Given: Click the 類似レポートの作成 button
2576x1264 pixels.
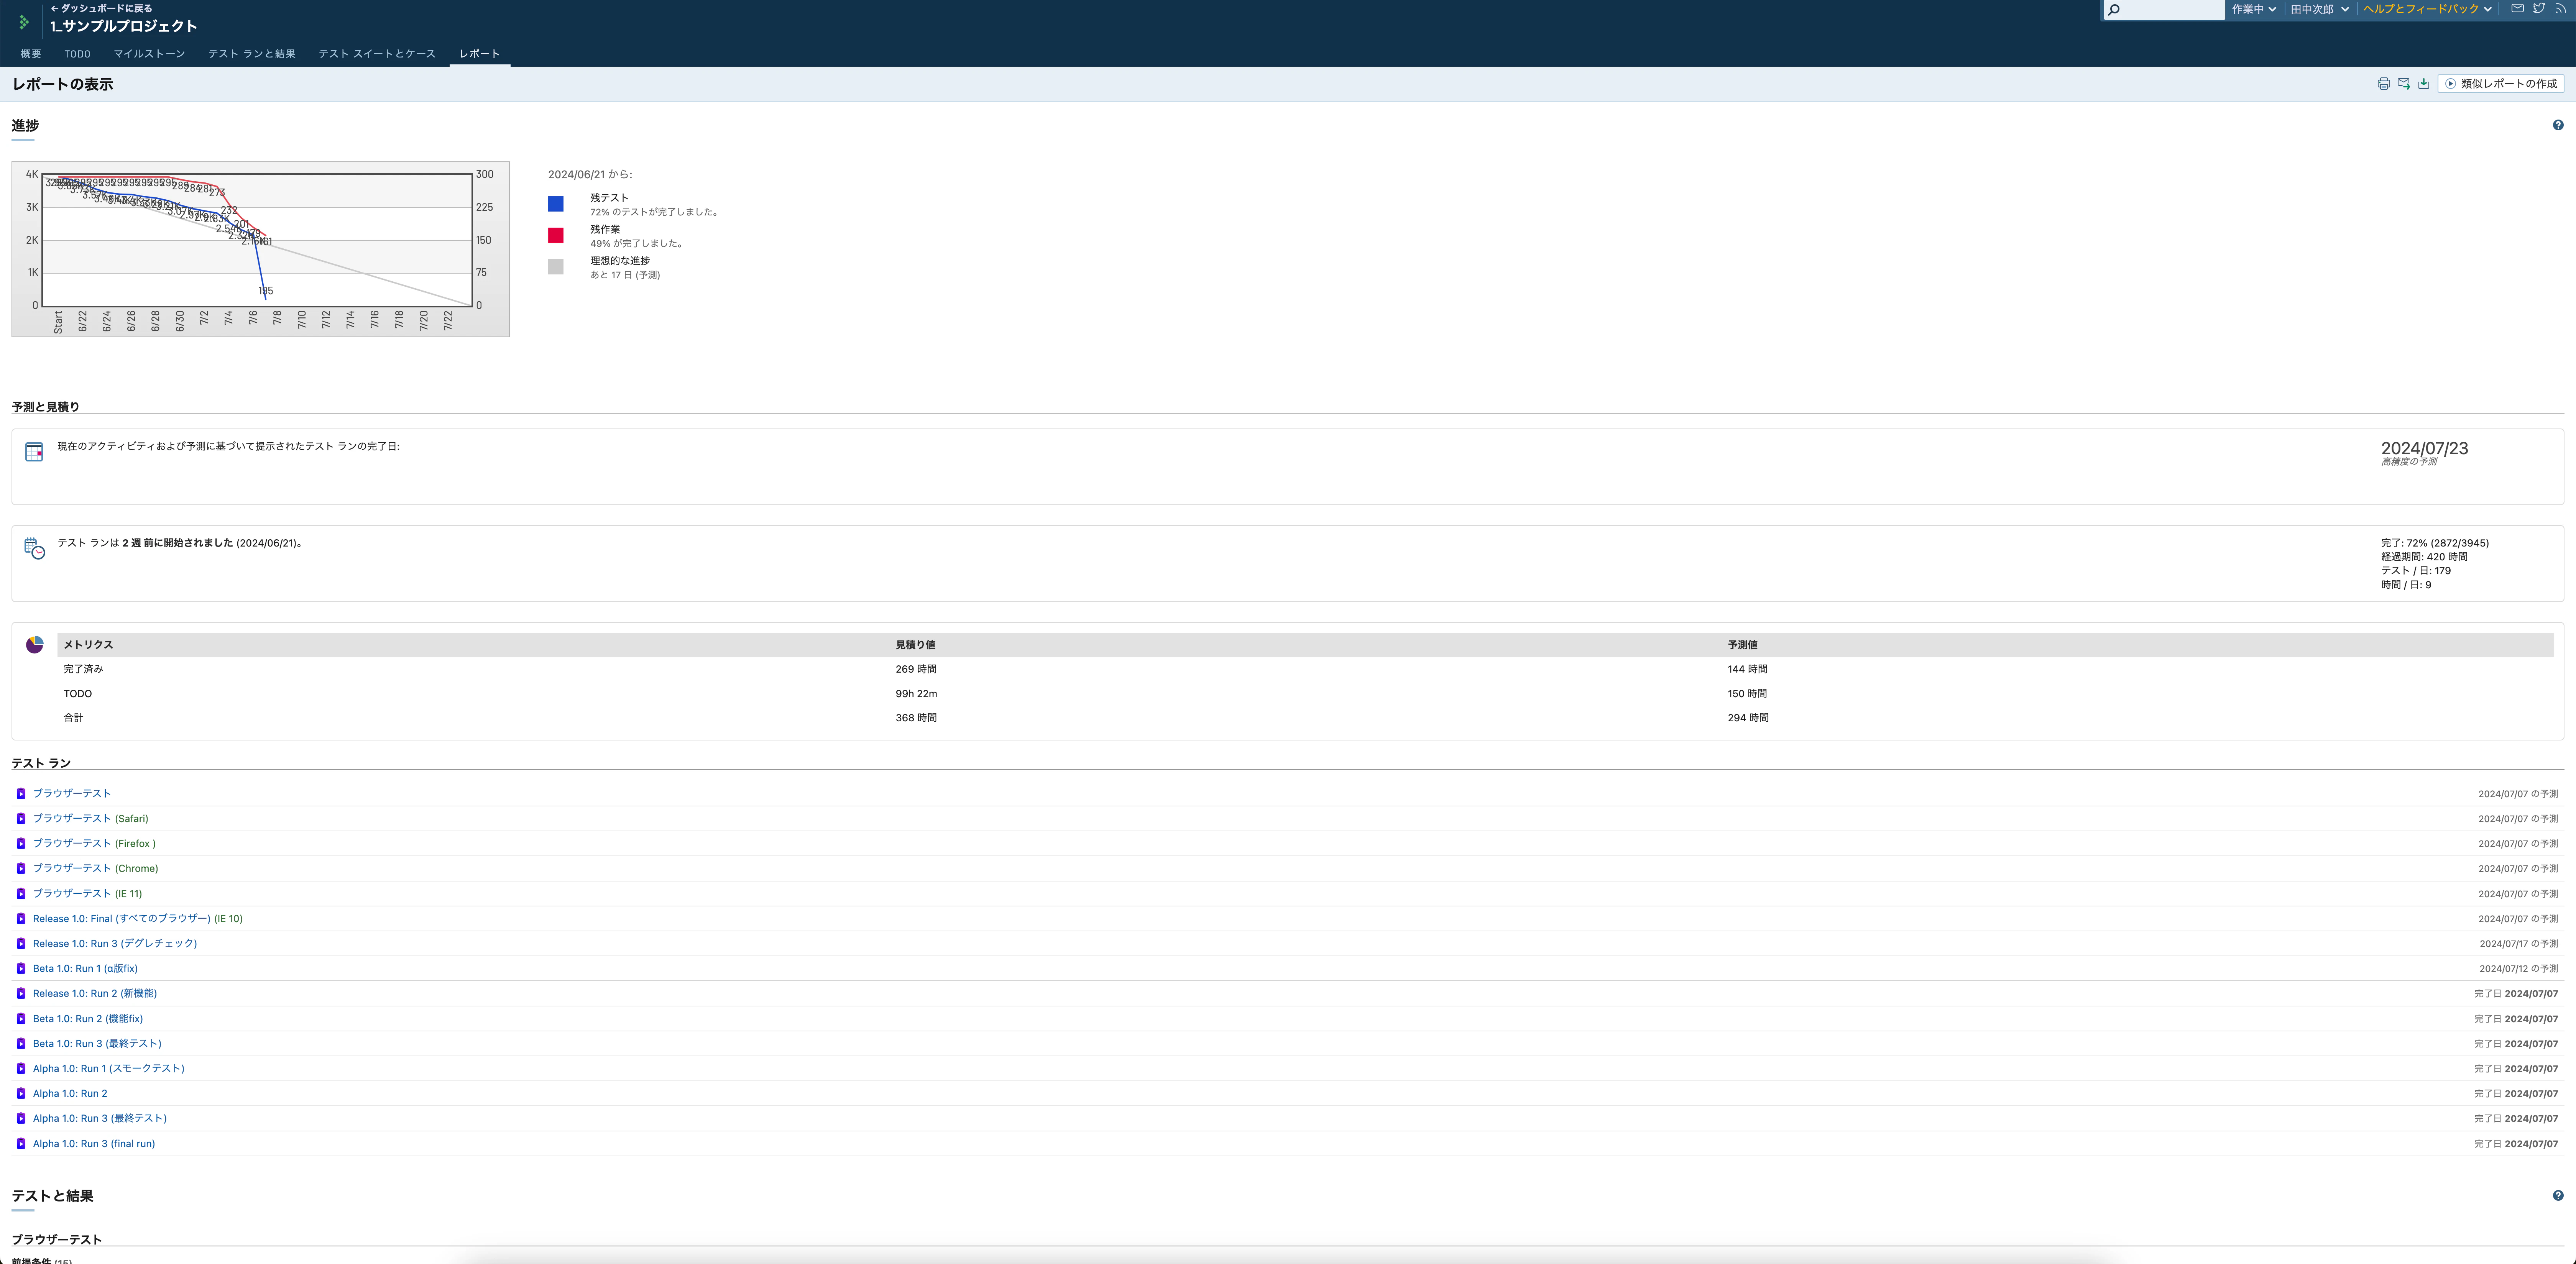Looking at the screenshot, I should [x=2501, y=84].
